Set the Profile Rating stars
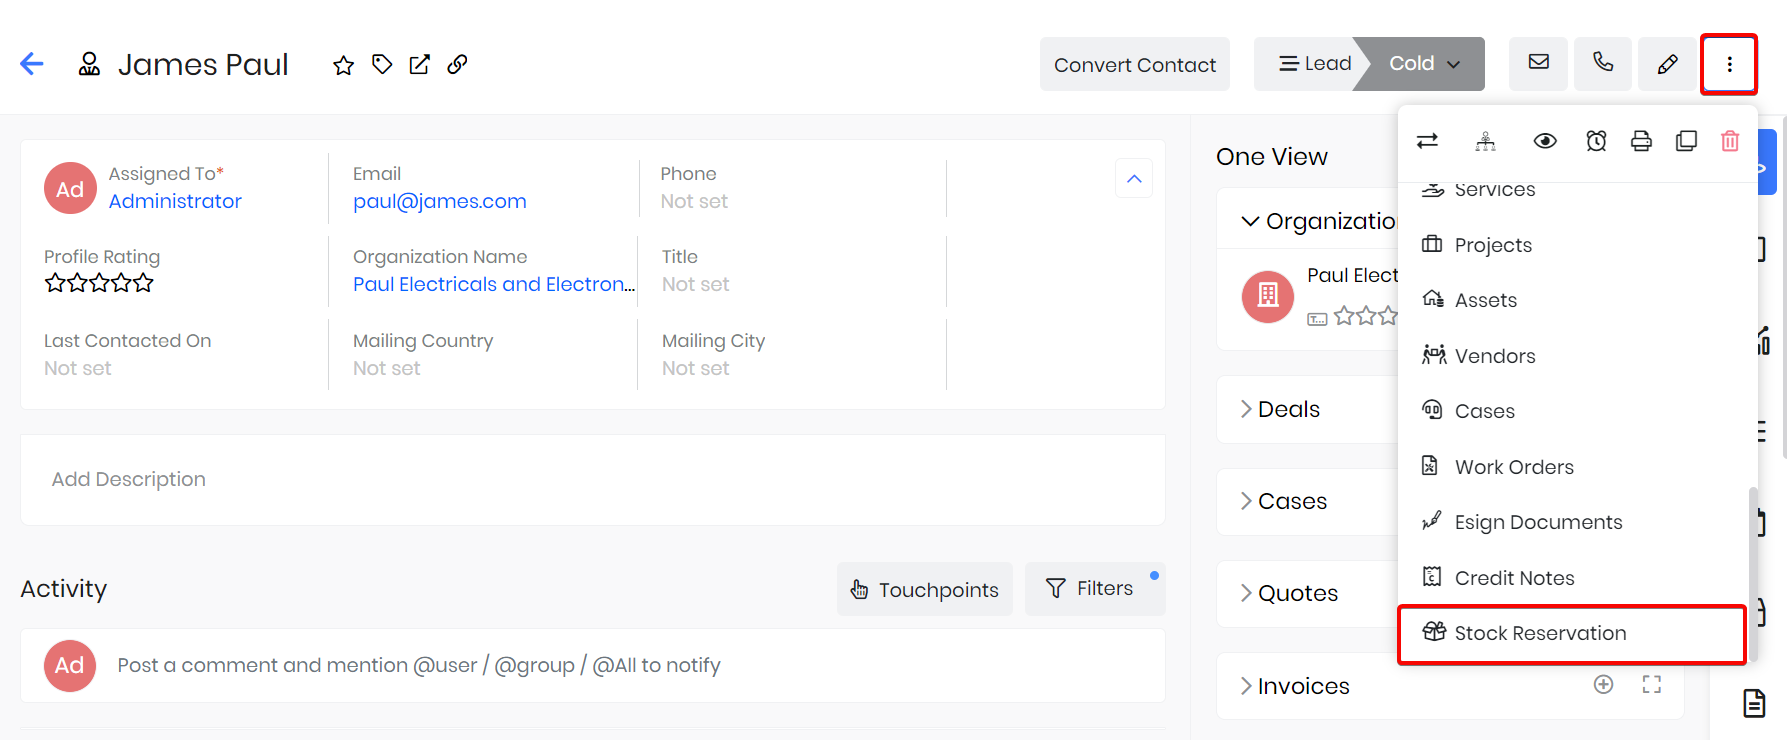Viewport: 1787px width, 740px height. click(99, 283)
